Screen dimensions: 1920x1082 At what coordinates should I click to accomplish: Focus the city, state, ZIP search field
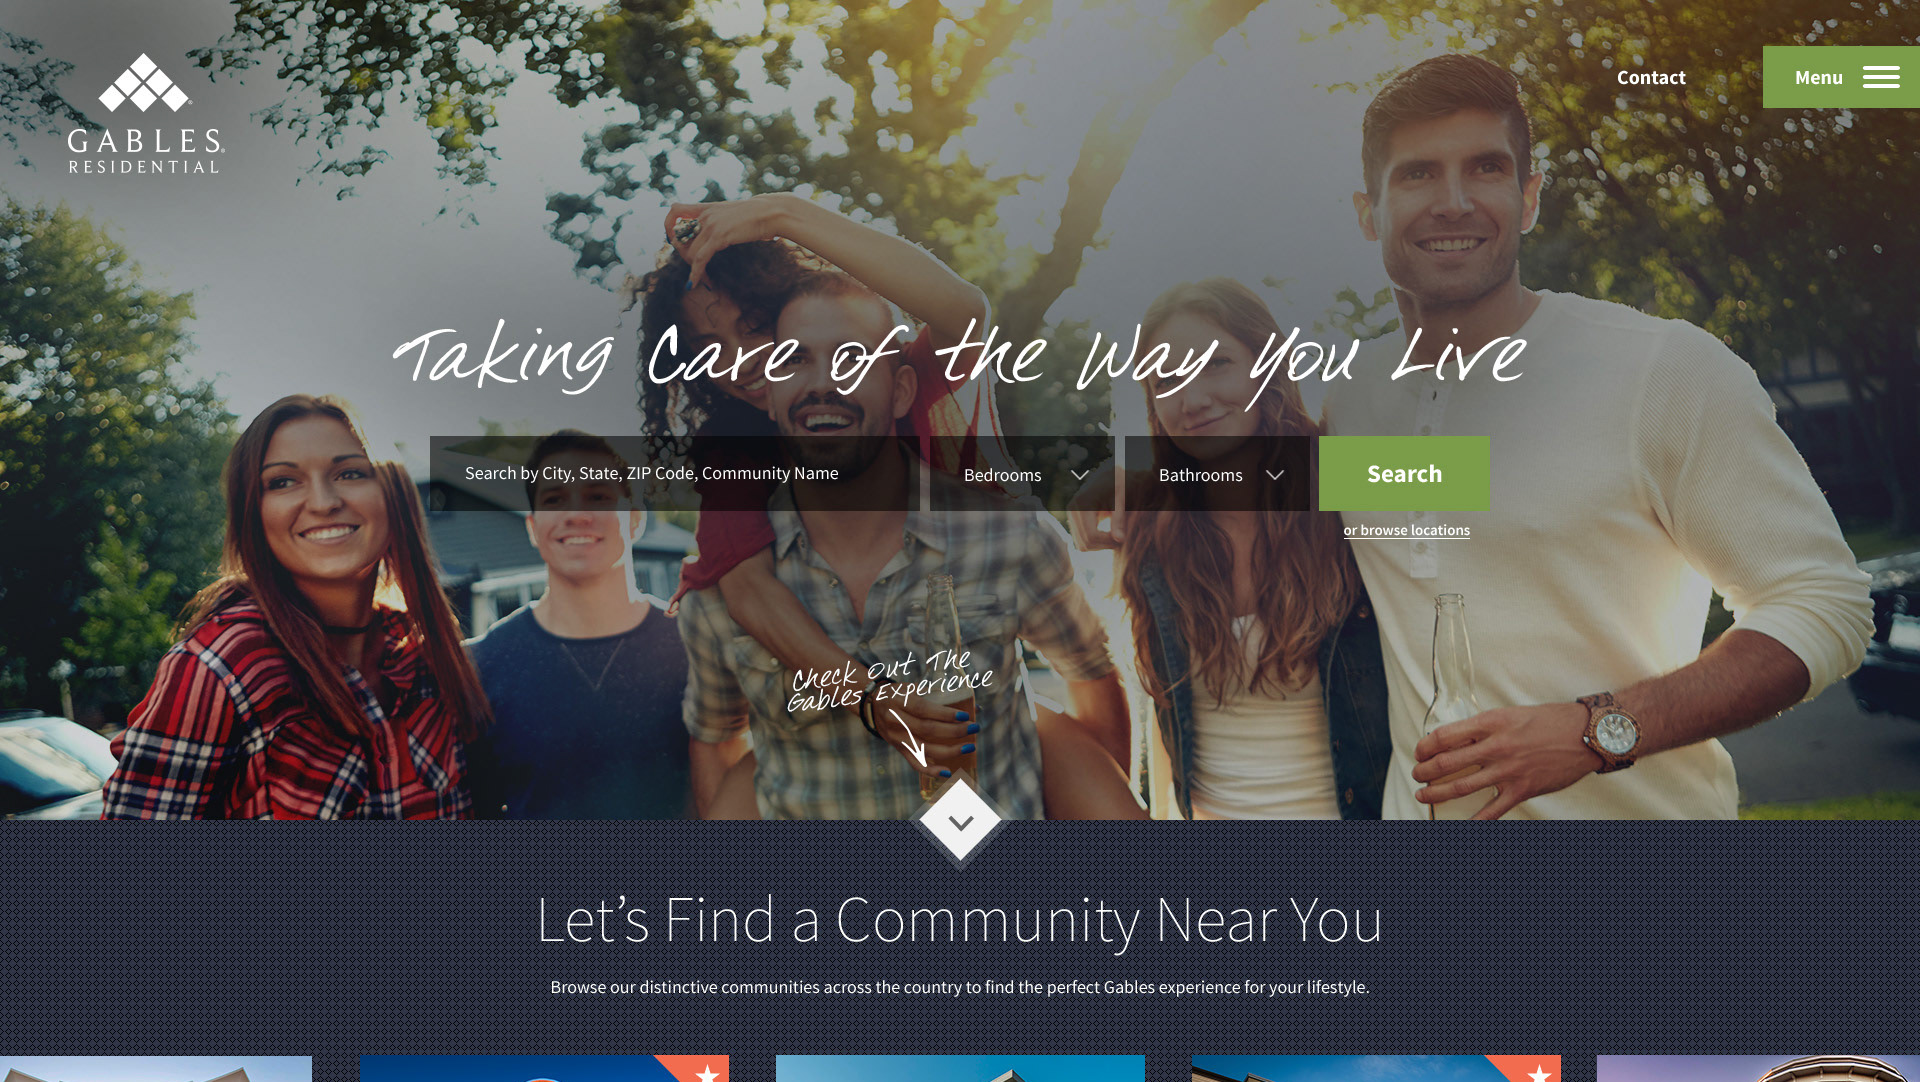pyautogui.click(x=675, y=474)
